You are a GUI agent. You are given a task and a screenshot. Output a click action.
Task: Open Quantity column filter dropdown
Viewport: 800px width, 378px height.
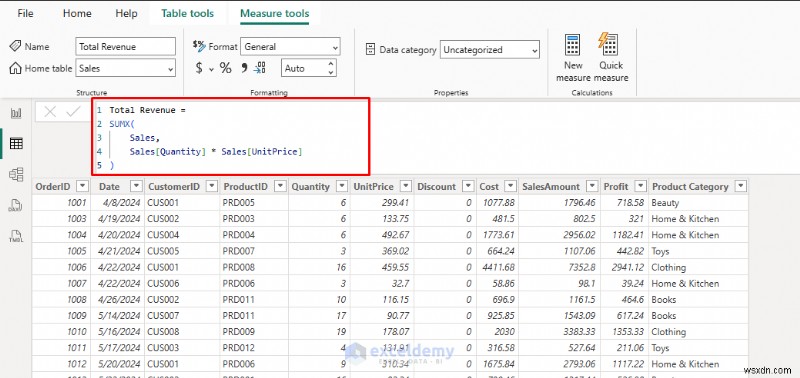[342, 186]
